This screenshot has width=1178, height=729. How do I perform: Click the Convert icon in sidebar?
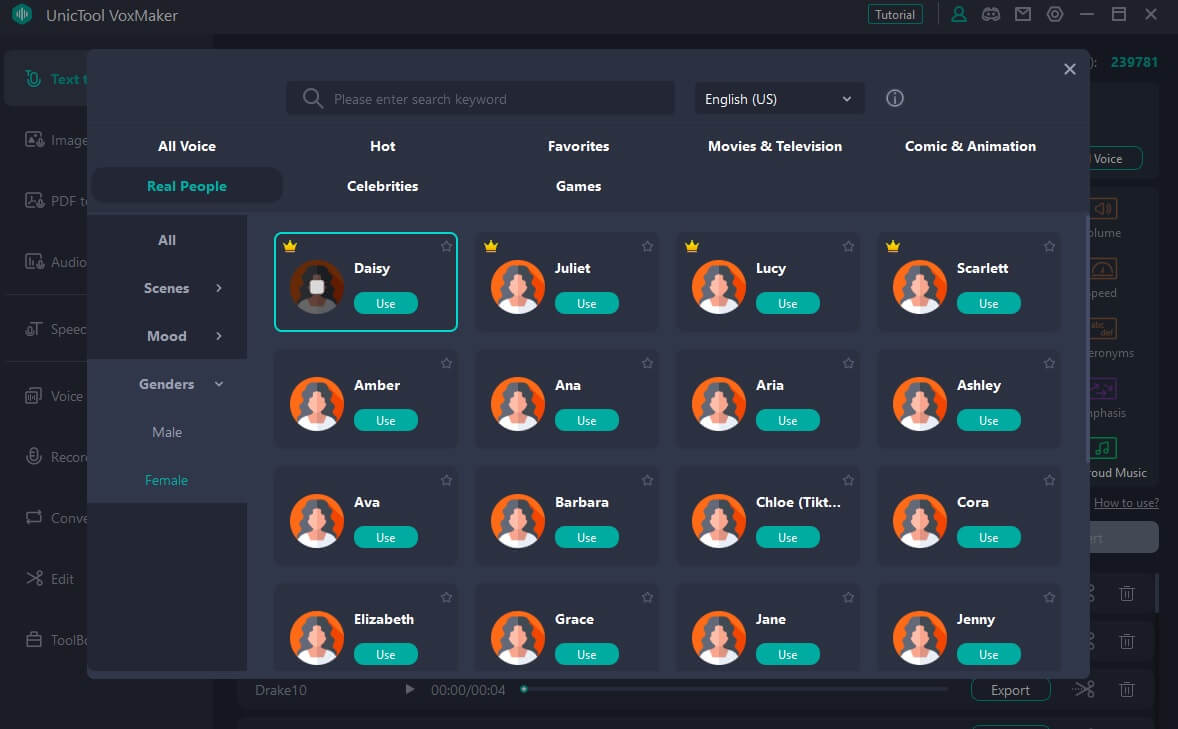(x=35, y=517)
